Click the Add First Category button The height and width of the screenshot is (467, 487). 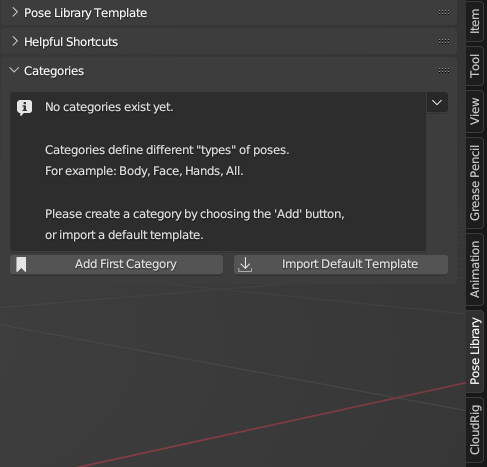click(x=116, y=265)
